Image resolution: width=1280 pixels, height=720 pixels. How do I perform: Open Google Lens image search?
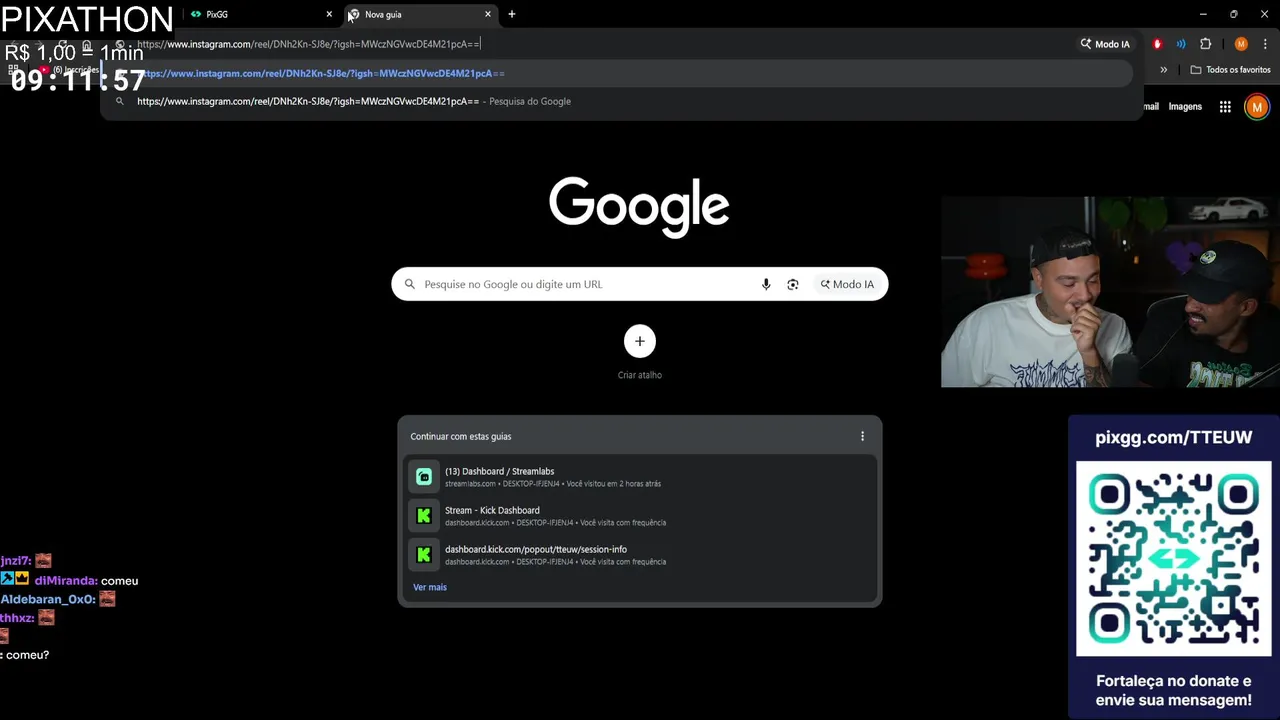[793, 284]
